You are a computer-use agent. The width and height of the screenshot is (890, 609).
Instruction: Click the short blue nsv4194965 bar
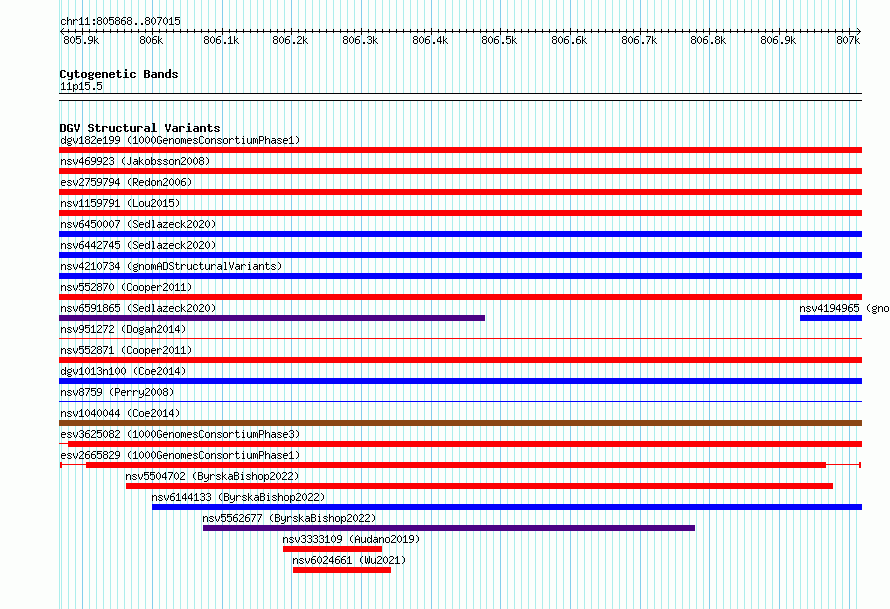831,318
